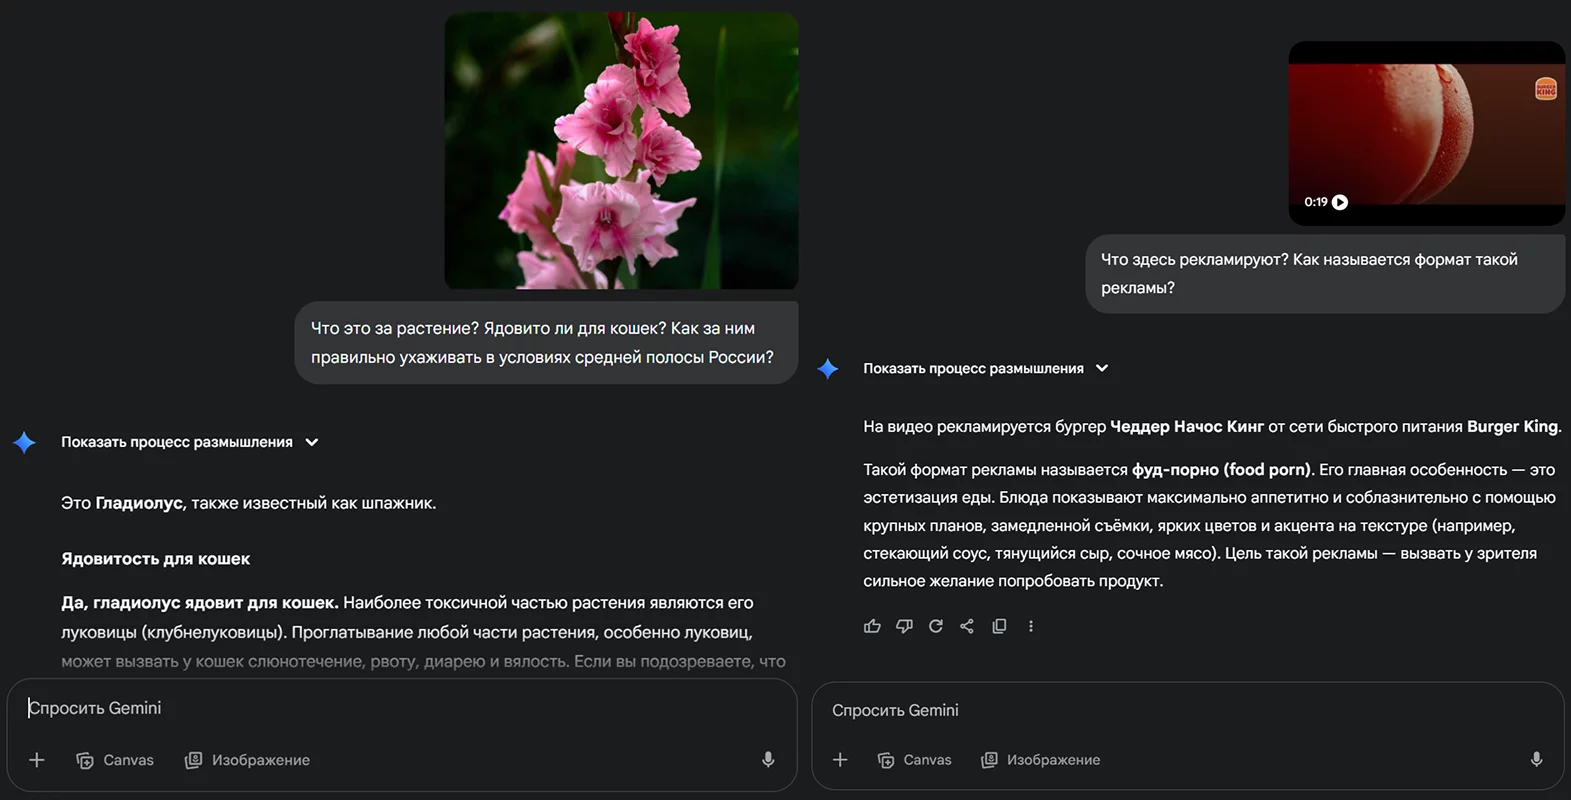Share the Burger King answer
Image resolution: width=1571 pixels, height=800 pixels.
coord(967,626)
